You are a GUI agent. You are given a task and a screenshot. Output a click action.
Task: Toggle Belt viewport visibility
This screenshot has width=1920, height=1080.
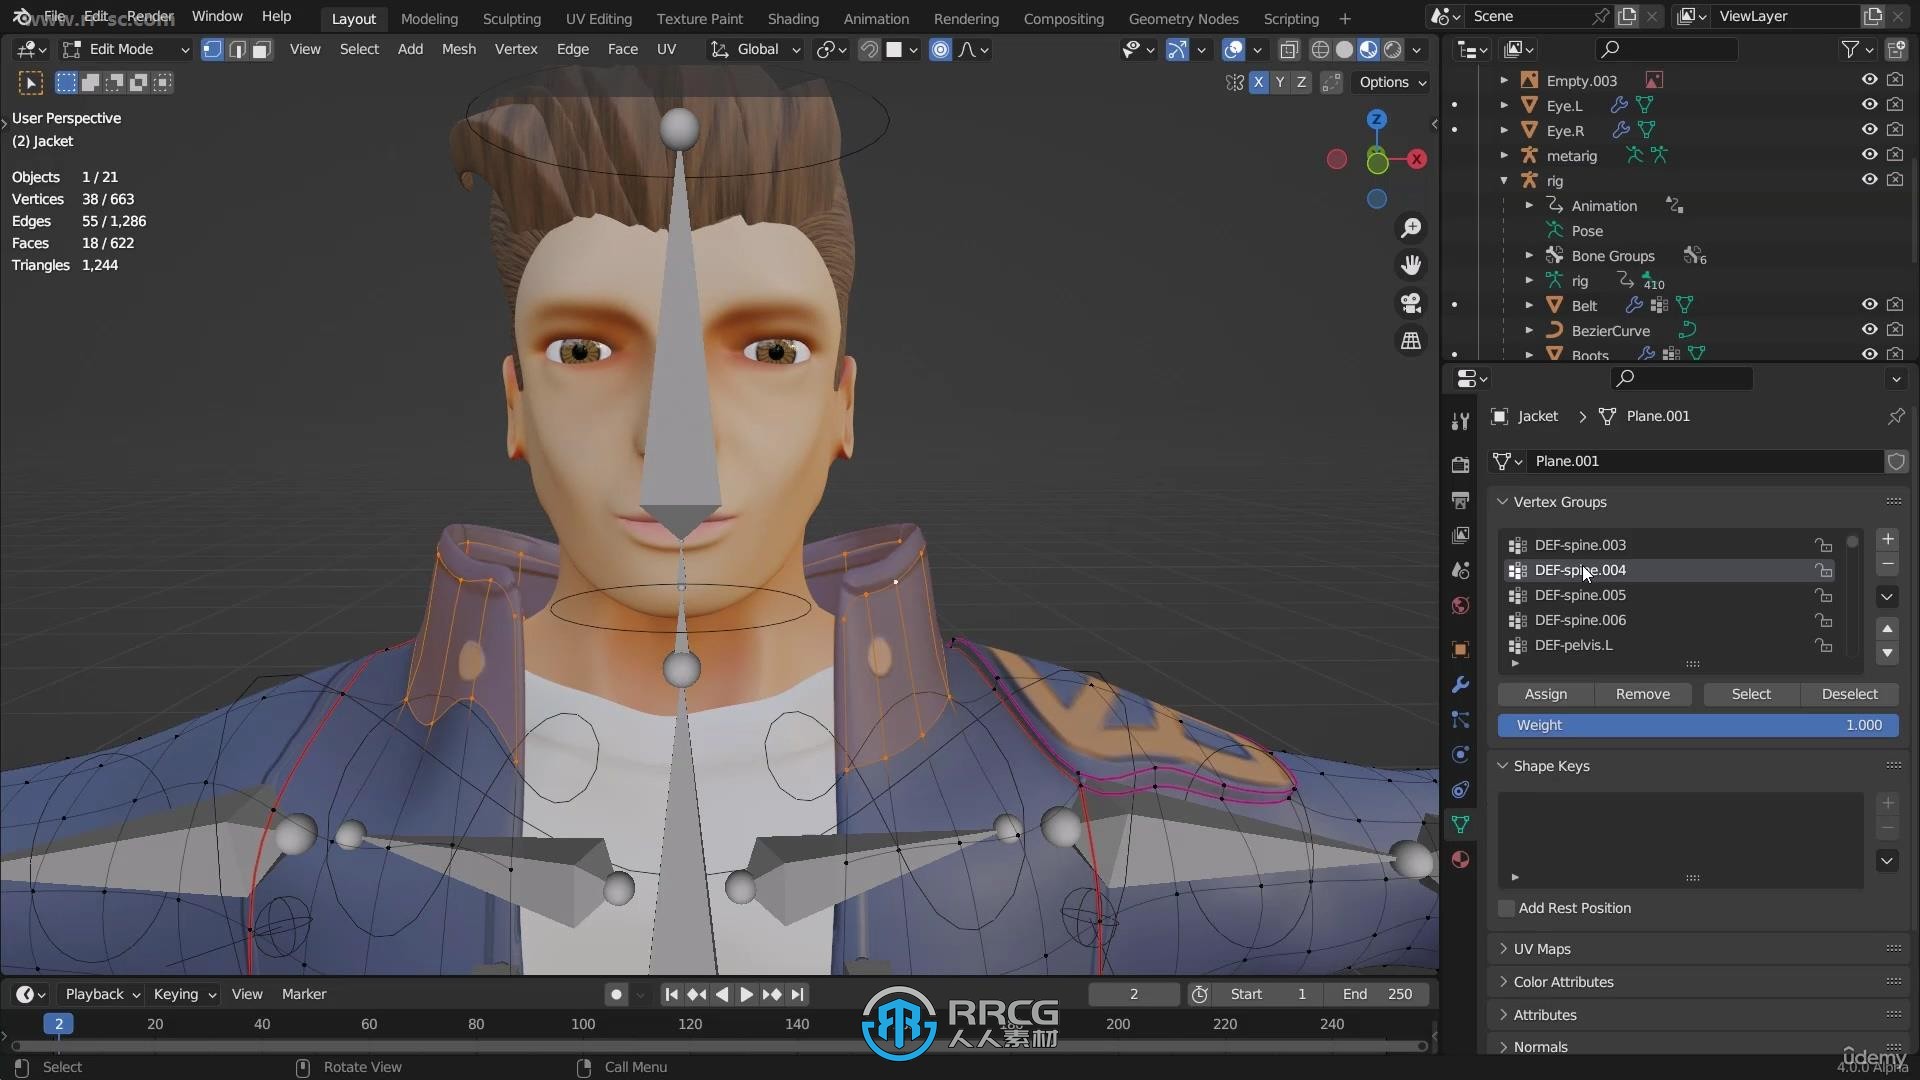1869,305
